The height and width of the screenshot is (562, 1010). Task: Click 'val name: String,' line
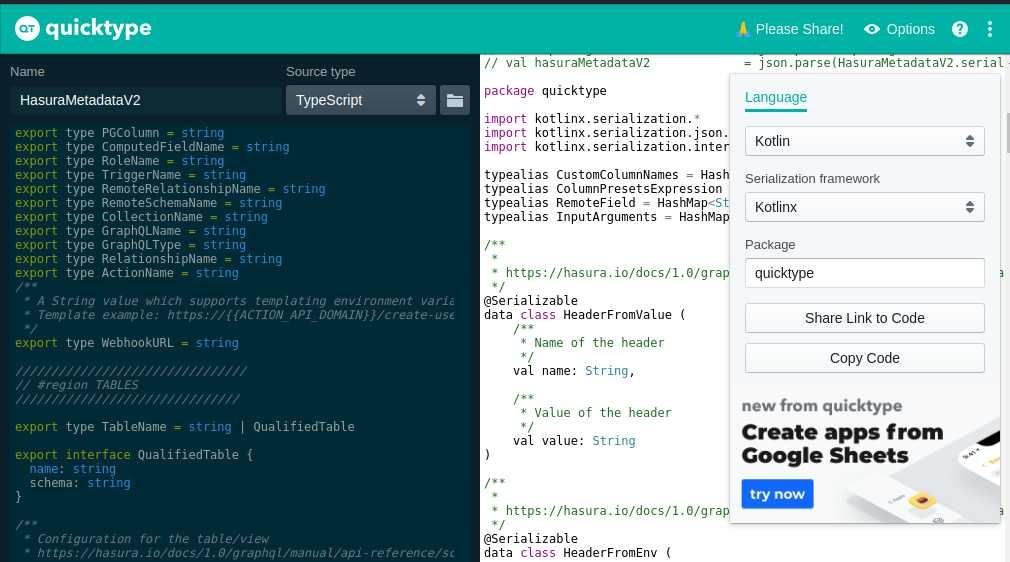[x=574, y=371]
